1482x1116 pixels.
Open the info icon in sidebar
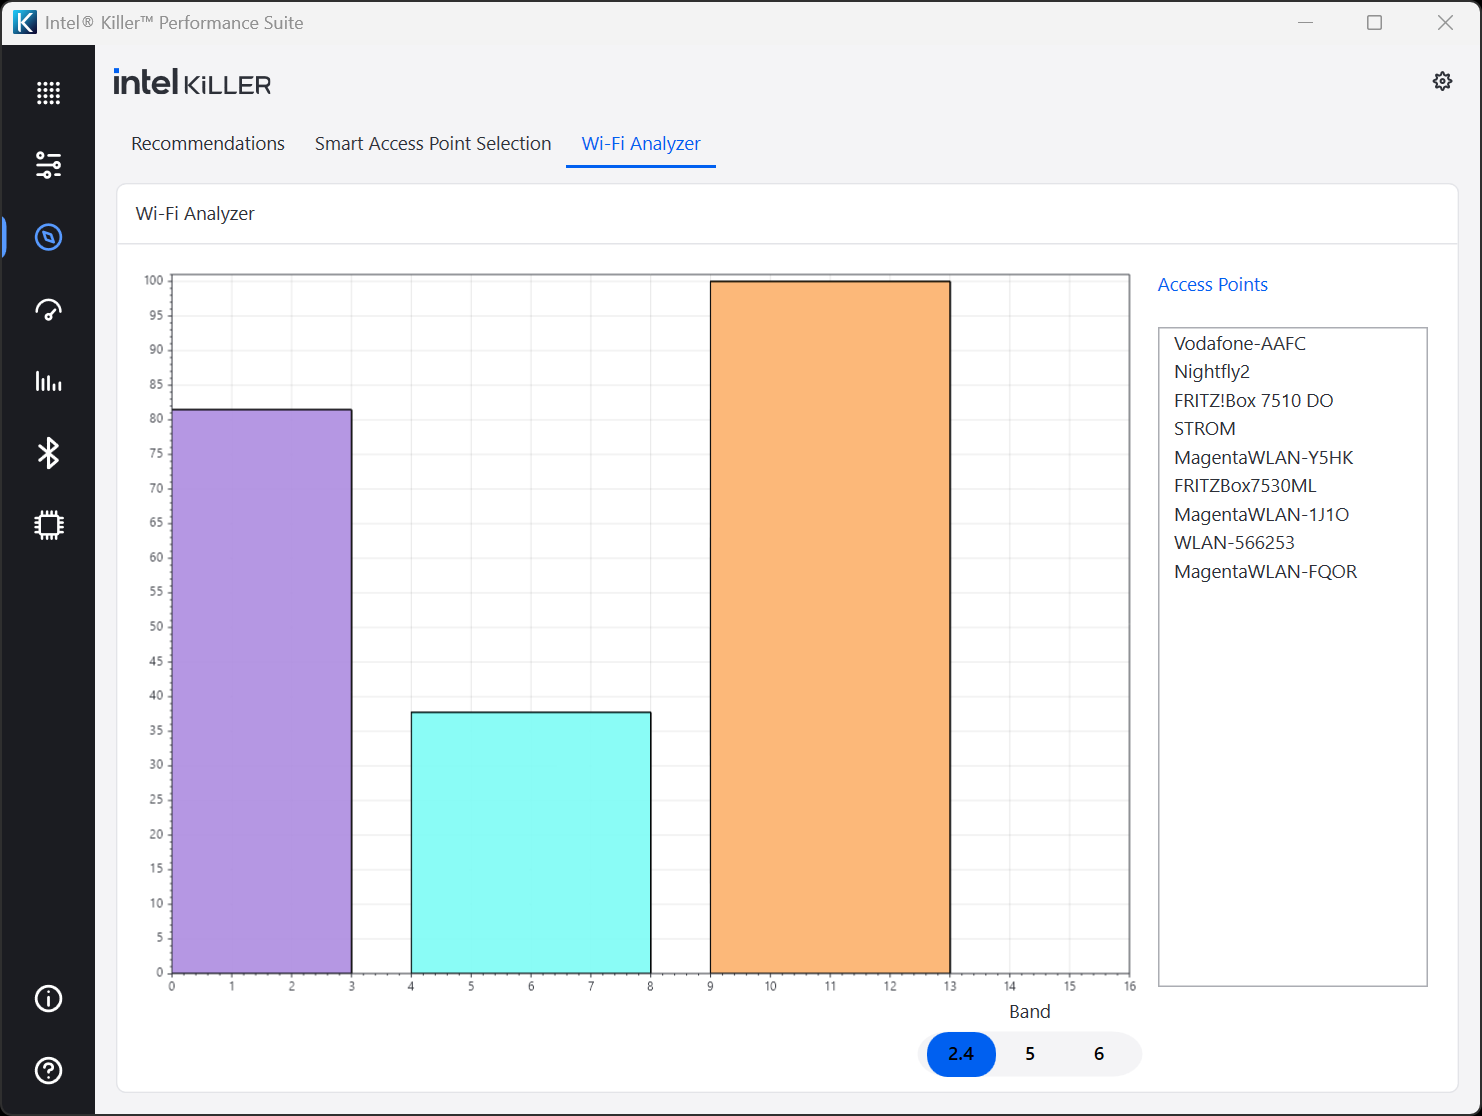click(48, 999)
